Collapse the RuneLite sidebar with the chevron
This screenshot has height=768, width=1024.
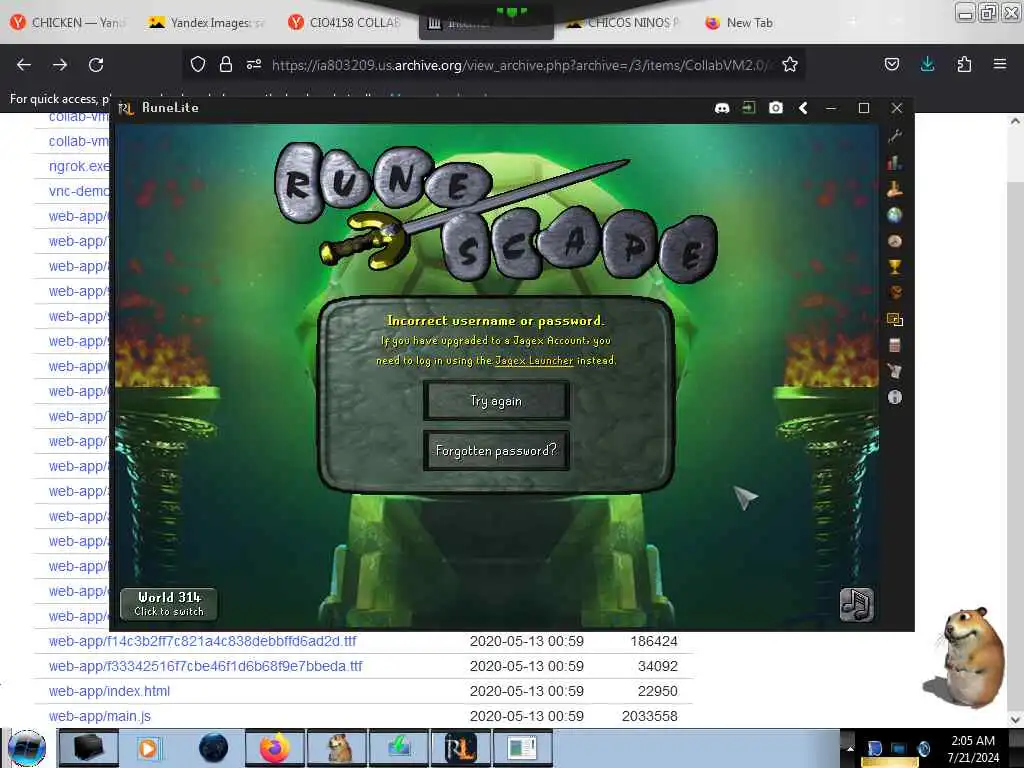click(803, 108)
